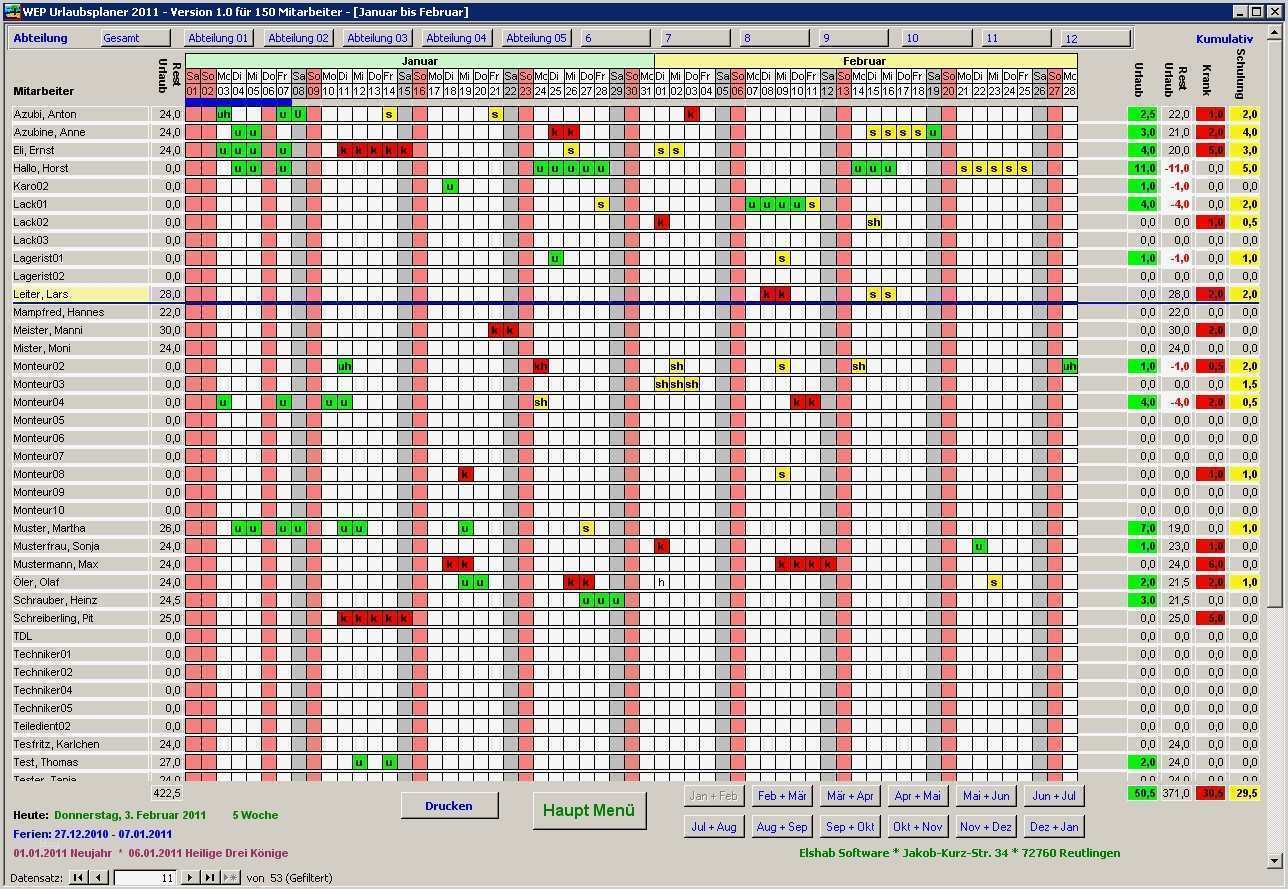1288x889 pixels.
Task: Click the Datensatz record number field
Action: [145, 877]
